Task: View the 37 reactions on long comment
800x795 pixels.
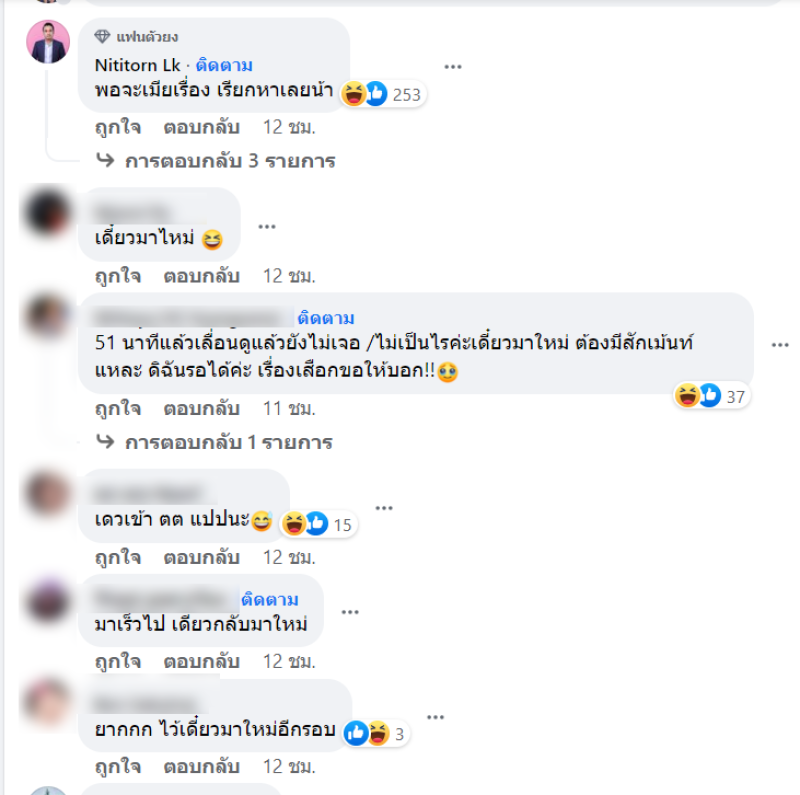Action: [x=711, y=395]
